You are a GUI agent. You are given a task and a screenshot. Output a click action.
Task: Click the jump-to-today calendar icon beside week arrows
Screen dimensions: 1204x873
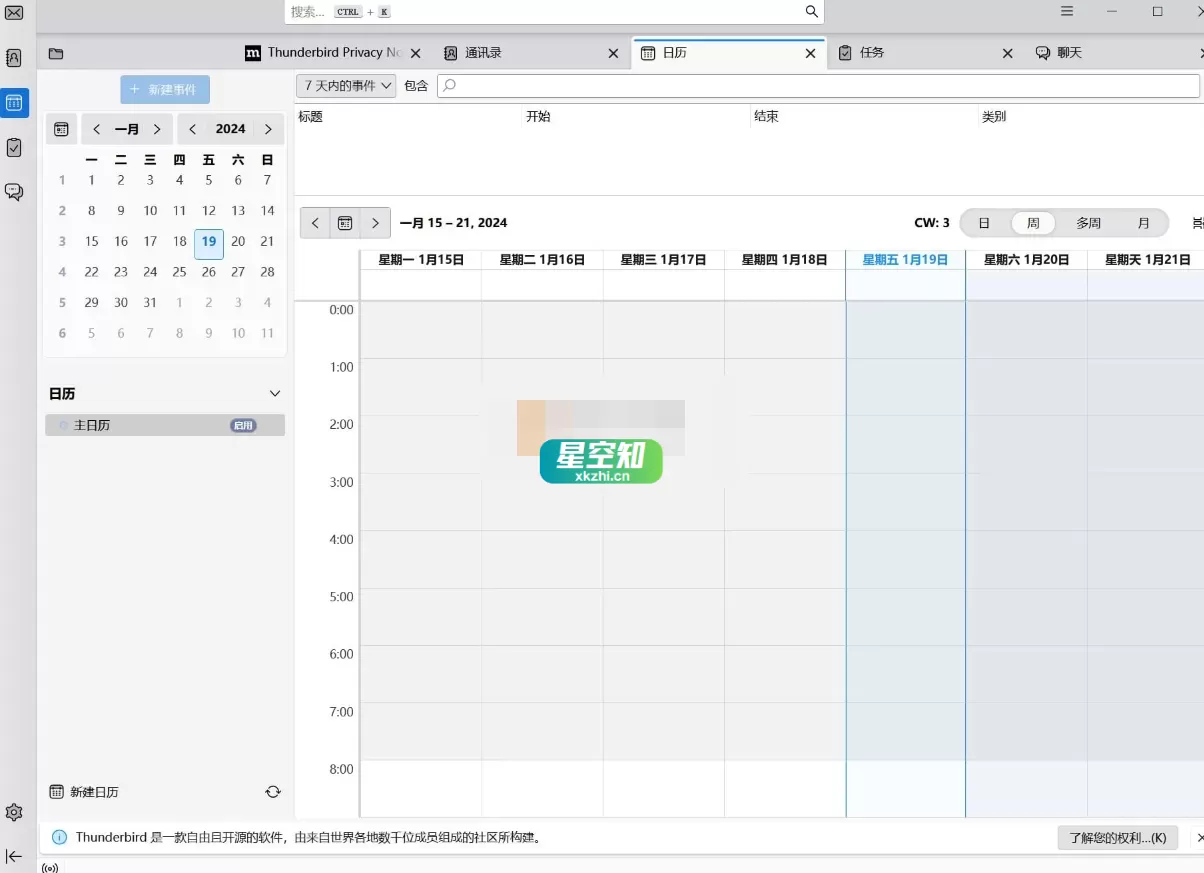(x=345, y=222)
